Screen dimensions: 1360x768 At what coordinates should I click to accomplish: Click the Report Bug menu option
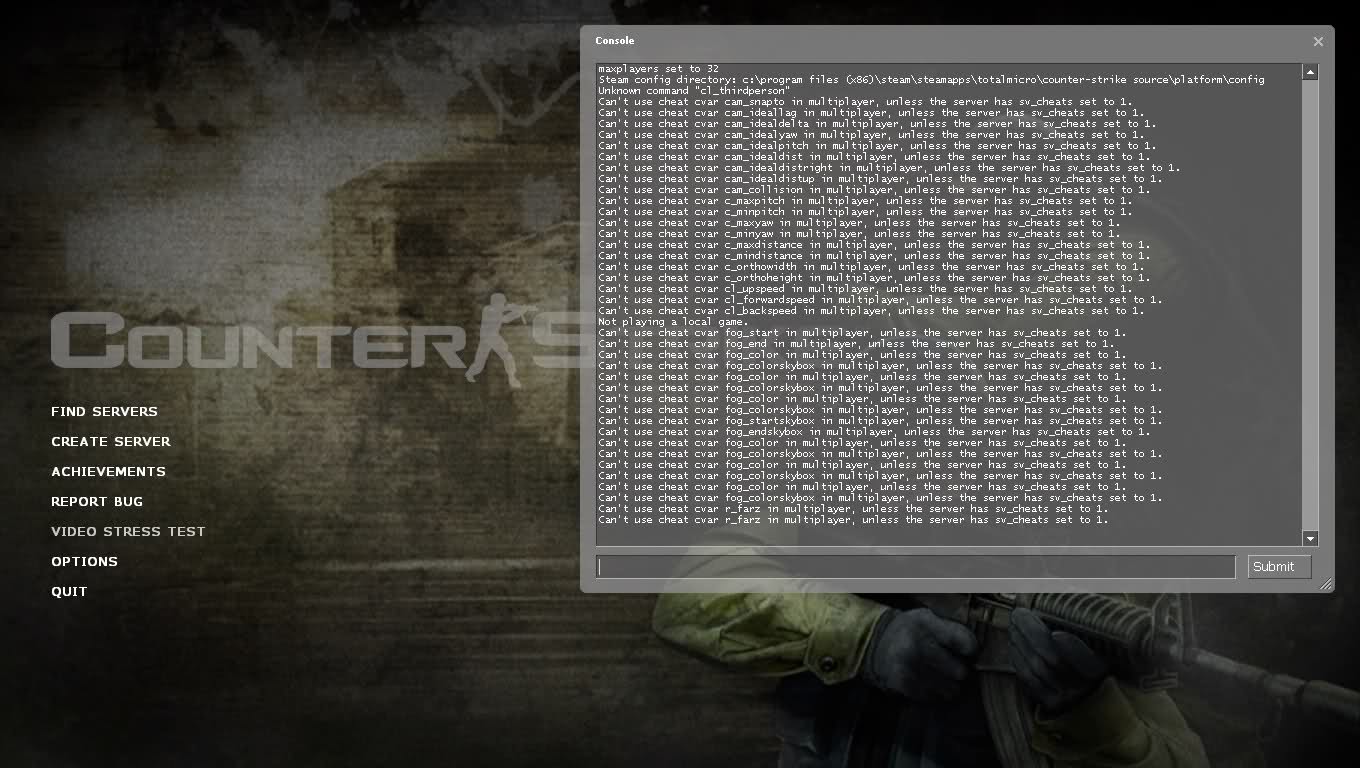coord(97,502)
